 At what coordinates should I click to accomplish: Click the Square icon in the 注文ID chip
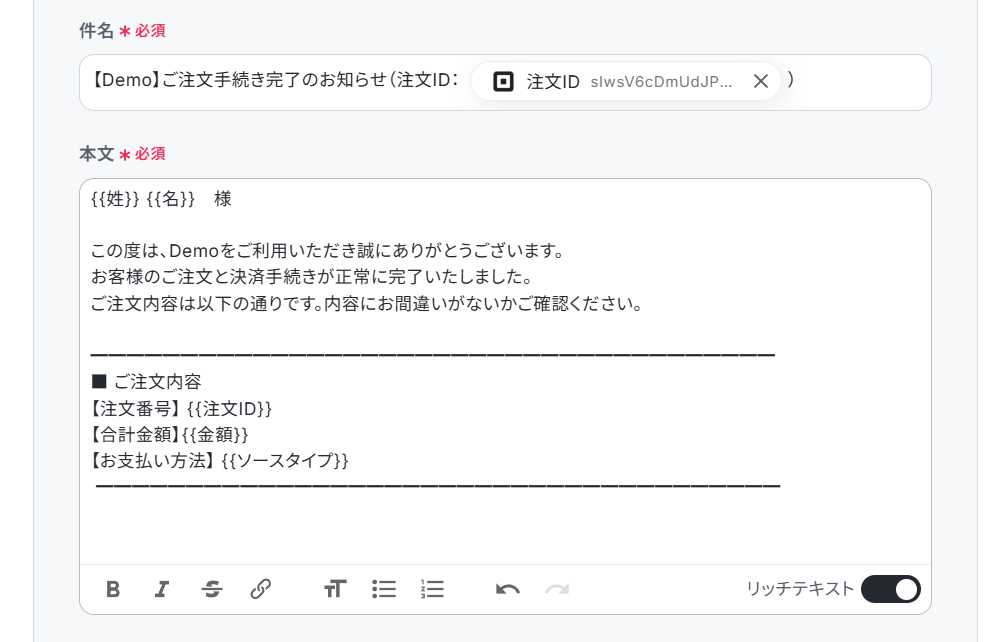point(503,82)
